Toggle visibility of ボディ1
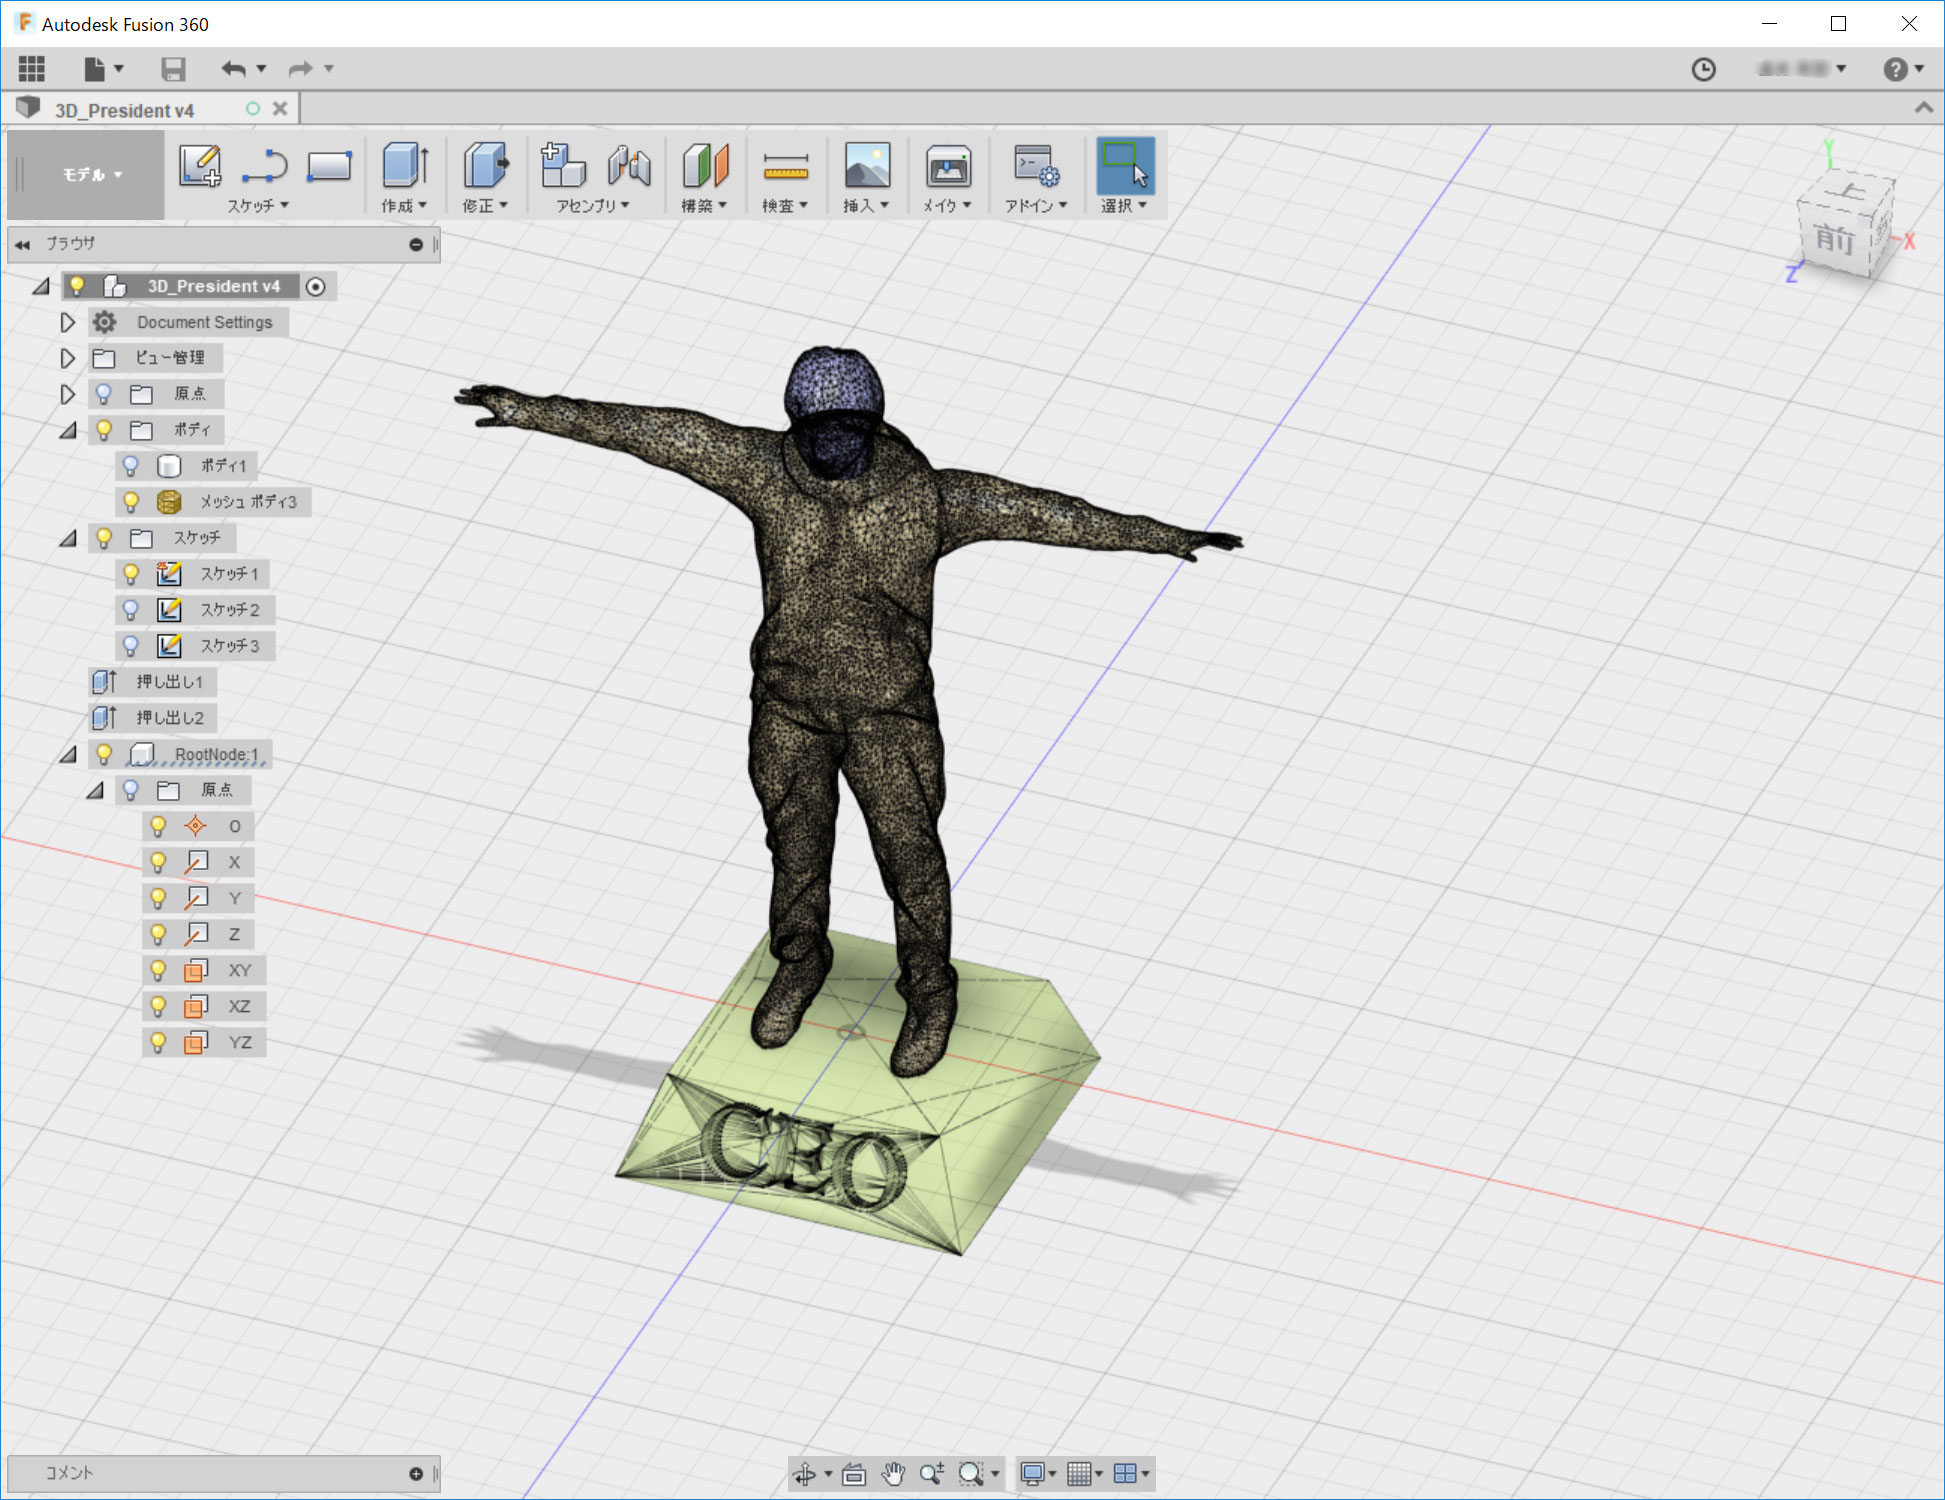Screen dimensions: 1945x1500 130,466
